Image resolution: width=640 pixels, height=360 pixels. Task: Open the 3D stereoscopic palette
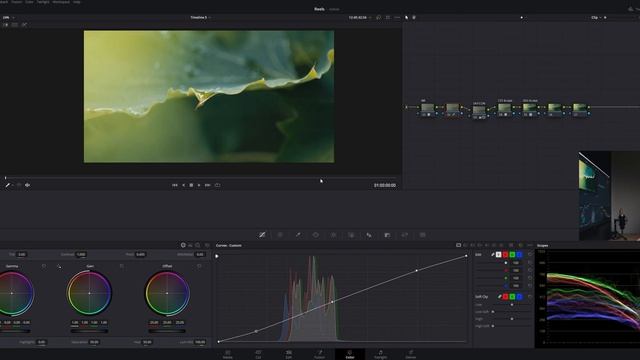[422, 235]
